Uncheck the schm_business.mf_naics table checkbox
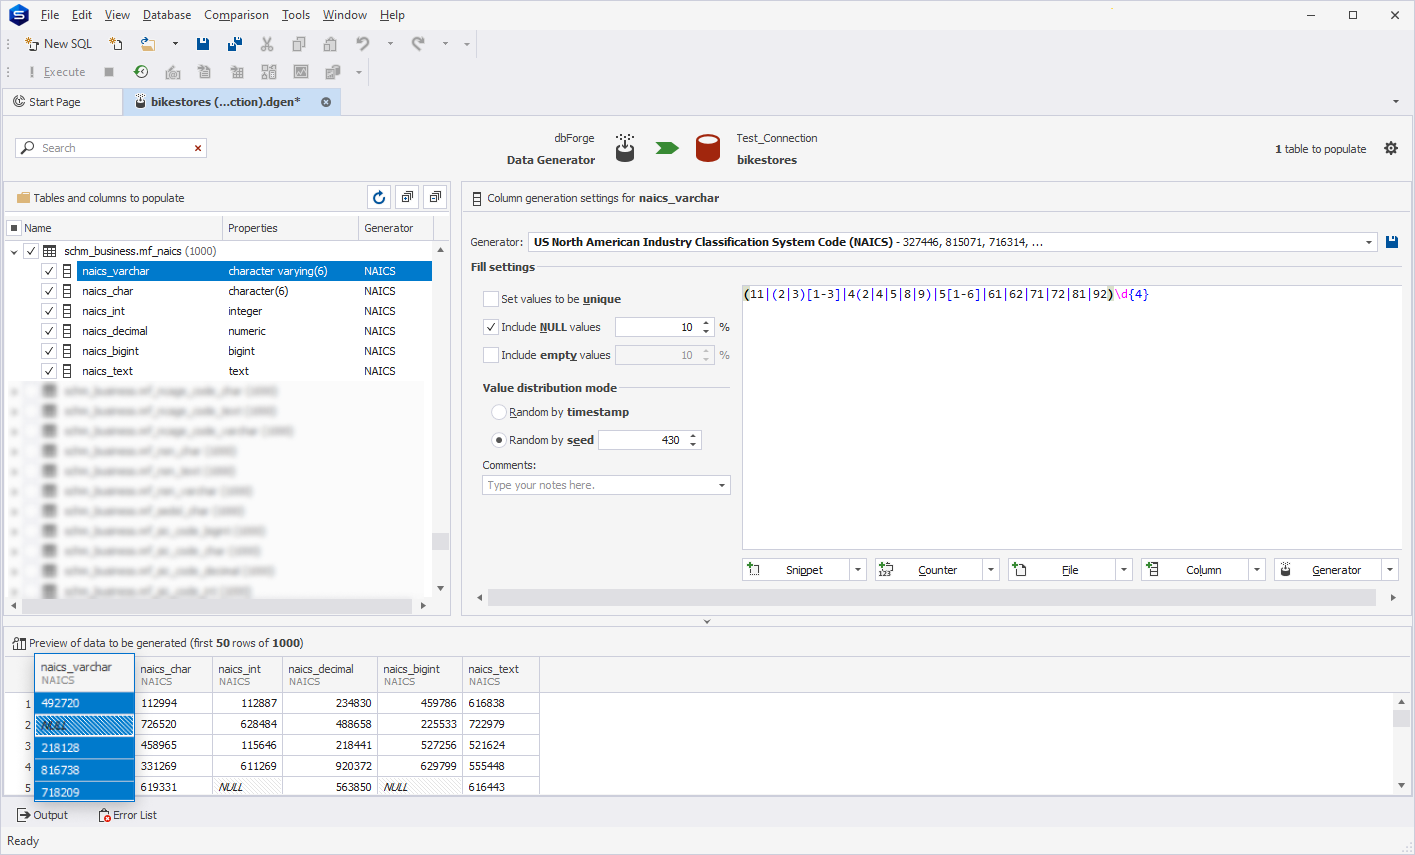1415x855 pixels. coord(30,251)
